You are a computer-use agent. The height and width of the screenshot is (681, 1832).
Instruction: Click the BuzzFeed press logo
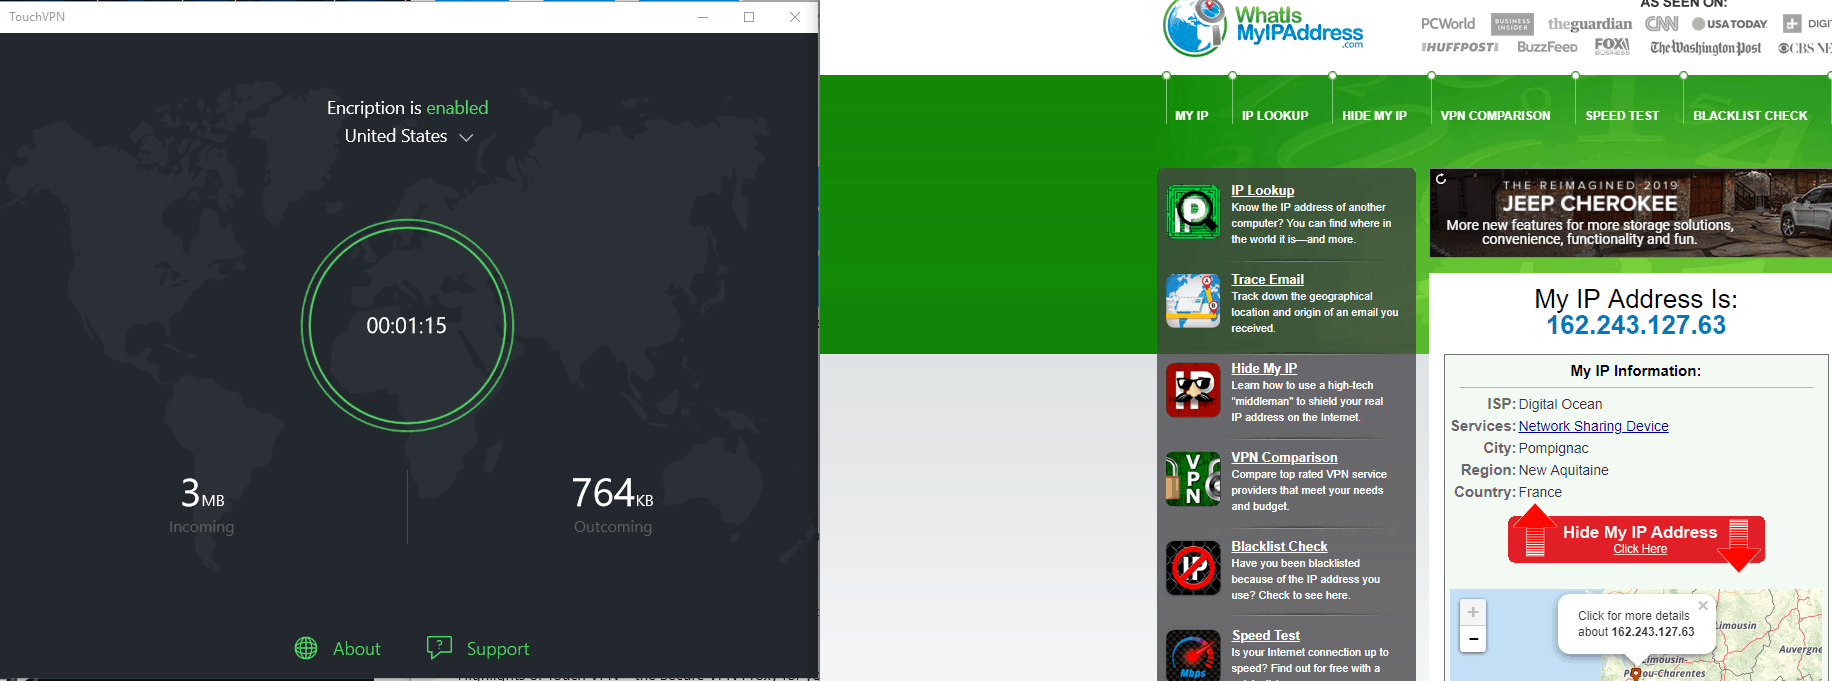[x=1547, y=47]
